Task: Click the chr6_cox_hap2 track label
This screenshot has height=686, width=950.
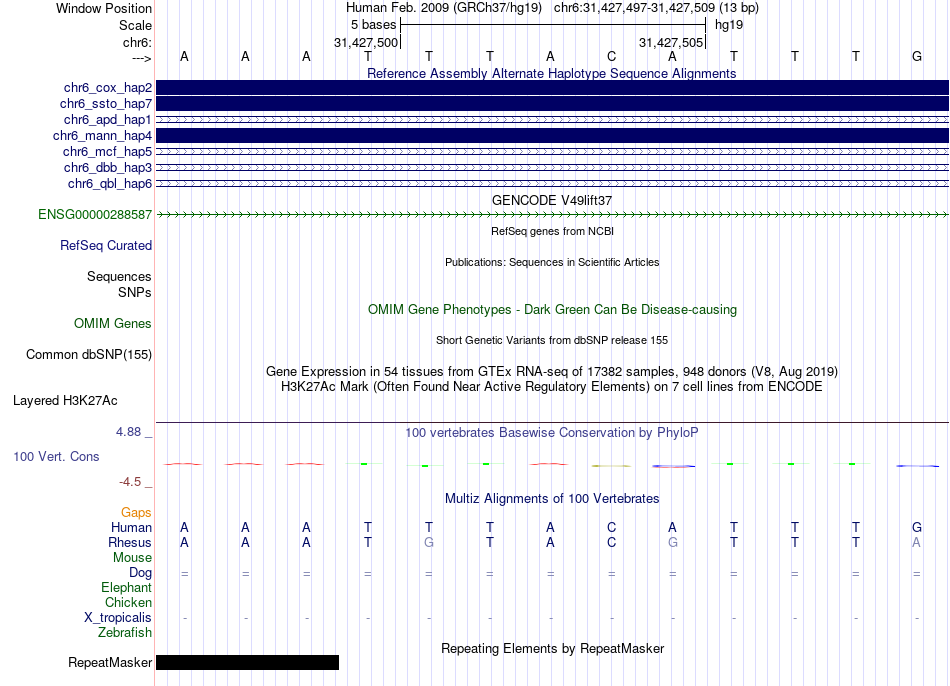Action: pyautogui.click(x=108, y=88)
